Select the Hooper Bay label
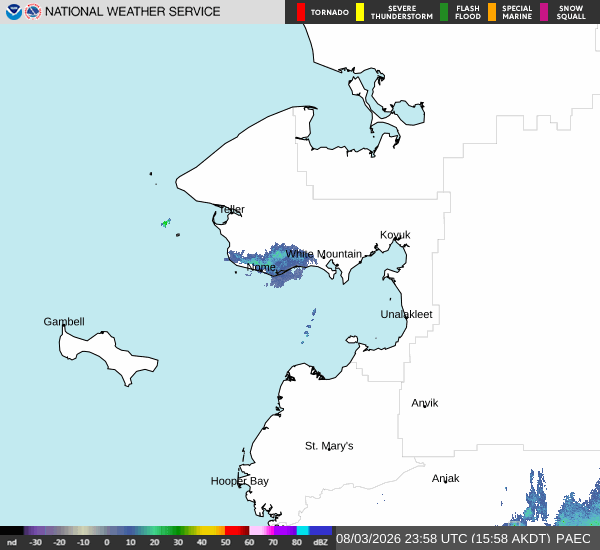This screenshot has width=600, height=550. [240, 481]
